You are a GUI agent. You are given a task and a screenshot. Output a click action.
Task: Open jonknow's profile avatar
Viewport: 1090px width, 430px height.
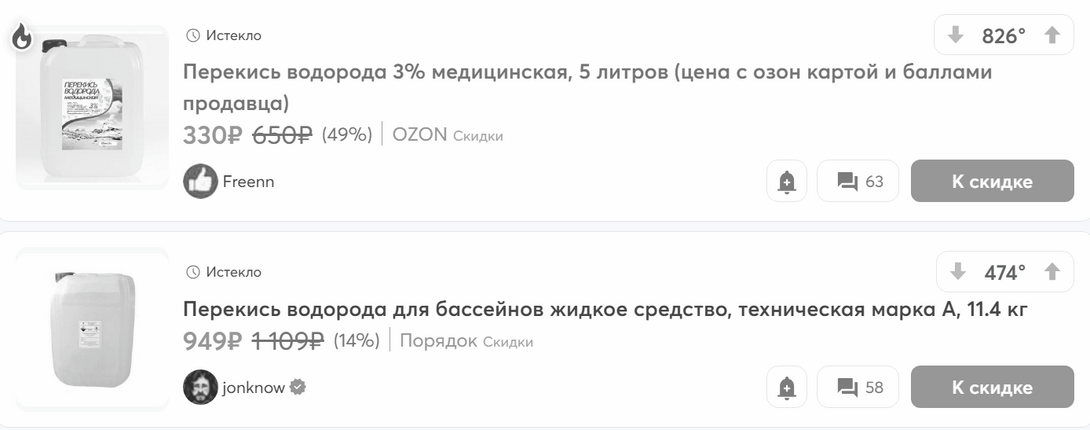(200, 387)
